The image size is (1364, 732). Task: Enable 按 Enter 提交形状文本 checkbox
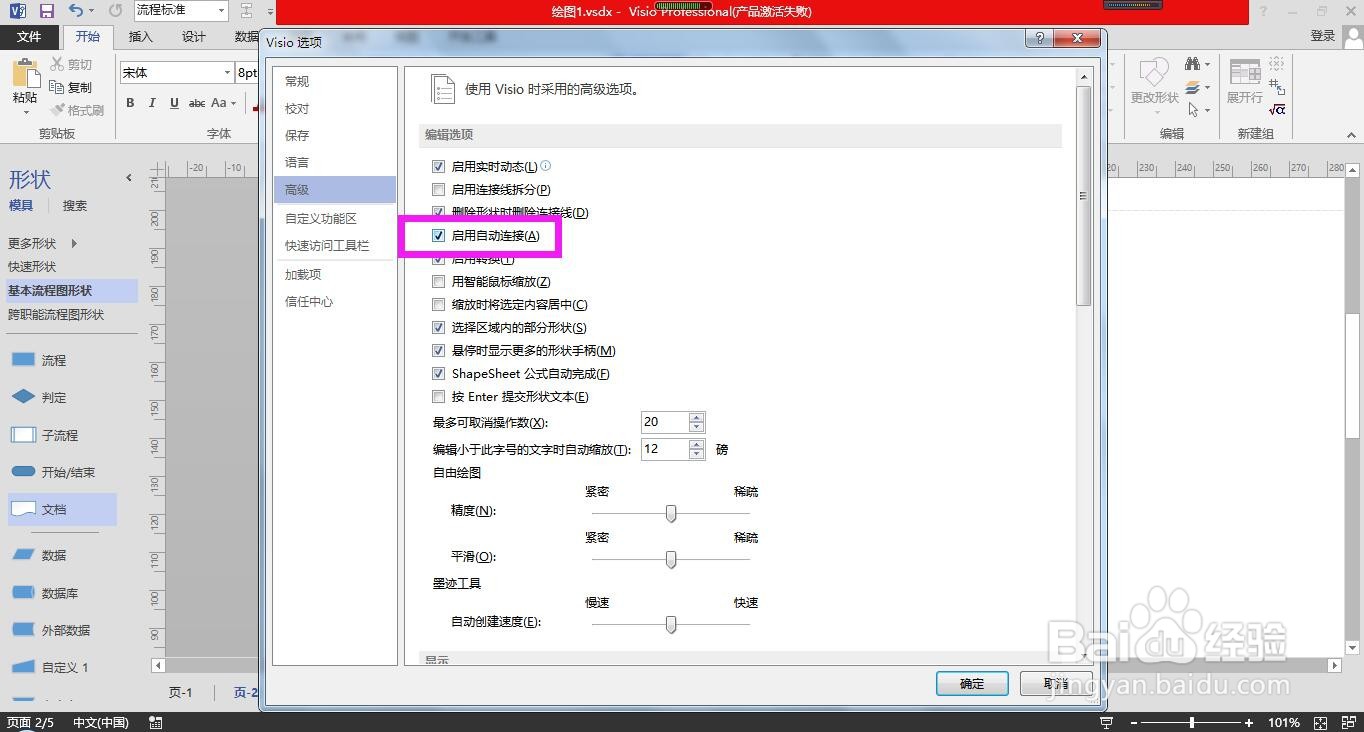[438, 397]
